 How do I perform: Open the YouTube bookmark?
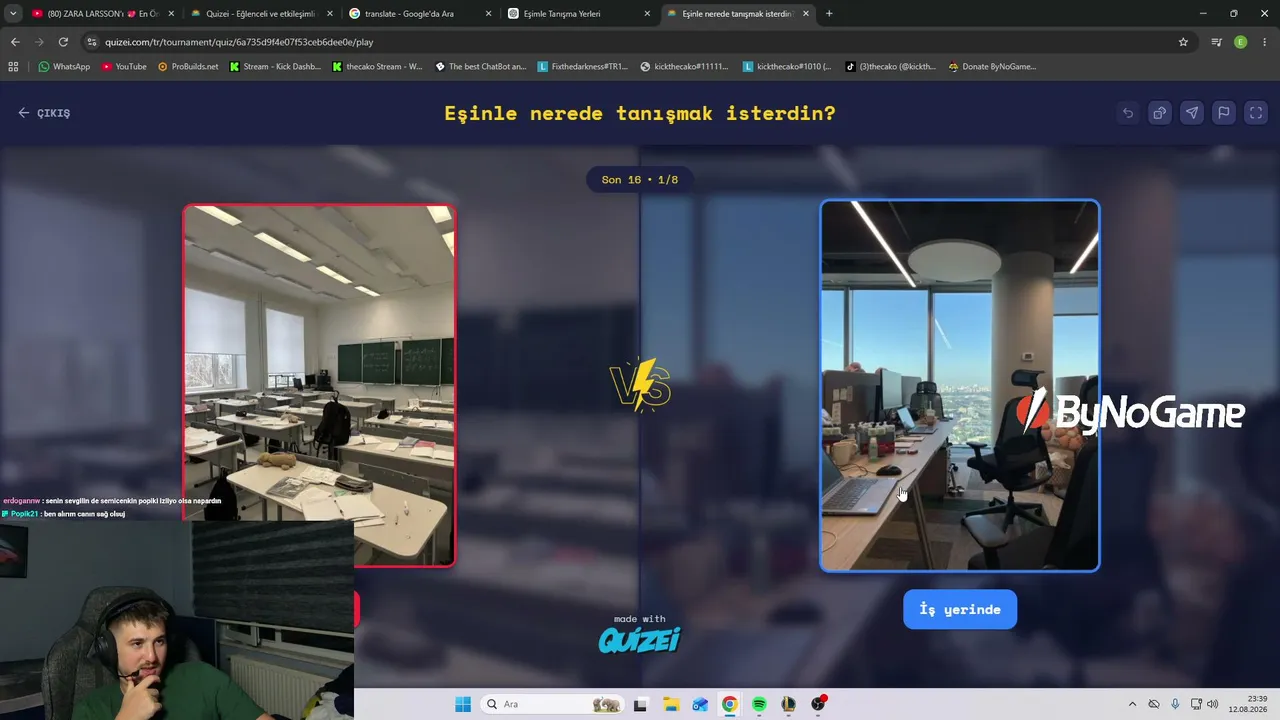(x=124, y=67)
